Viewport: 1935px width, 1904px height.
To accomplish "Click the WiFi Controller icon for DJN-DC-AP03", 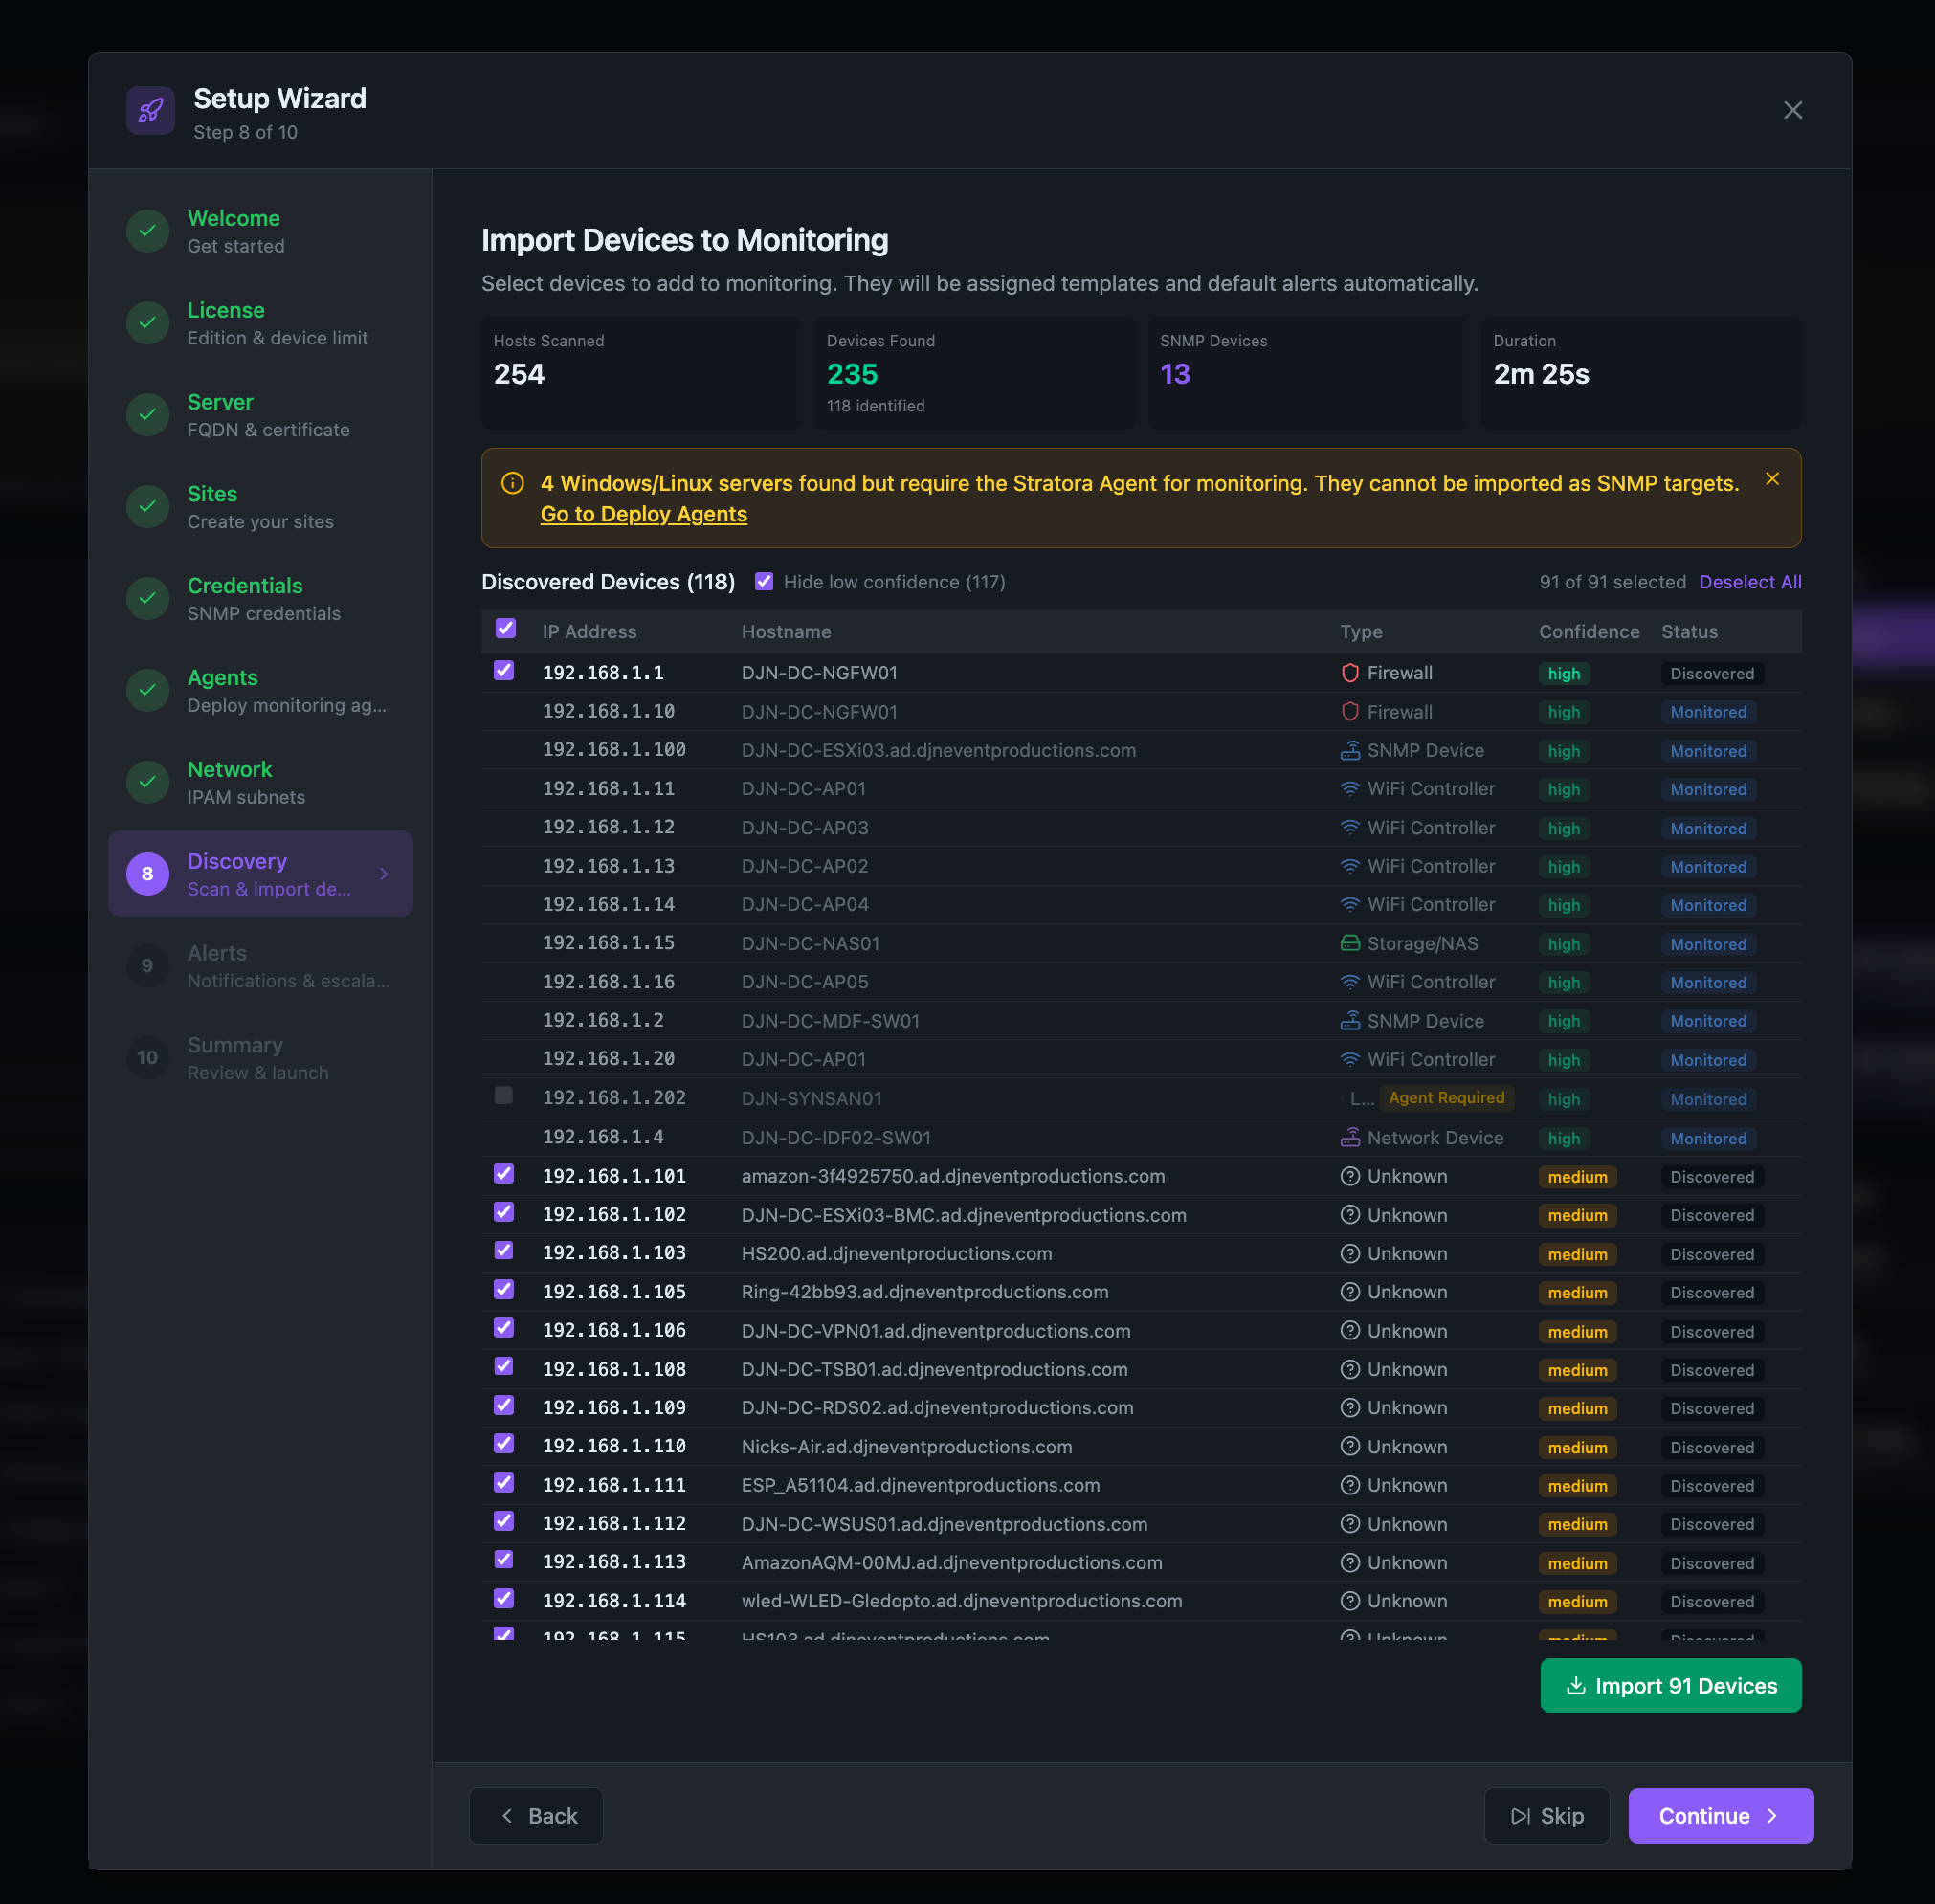I will pos(1348,827).
